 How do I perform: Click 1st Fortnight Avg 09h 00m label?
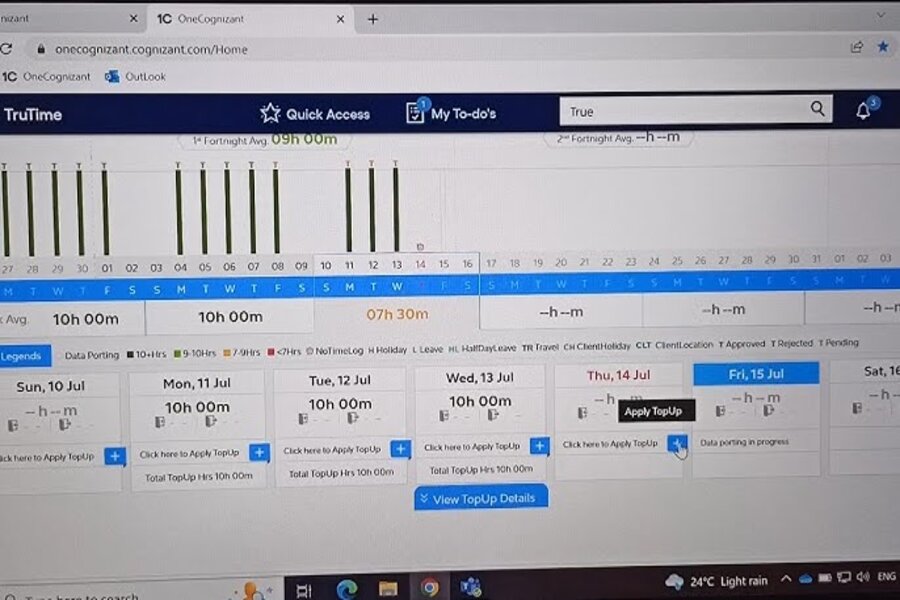(x=265, y=140)
